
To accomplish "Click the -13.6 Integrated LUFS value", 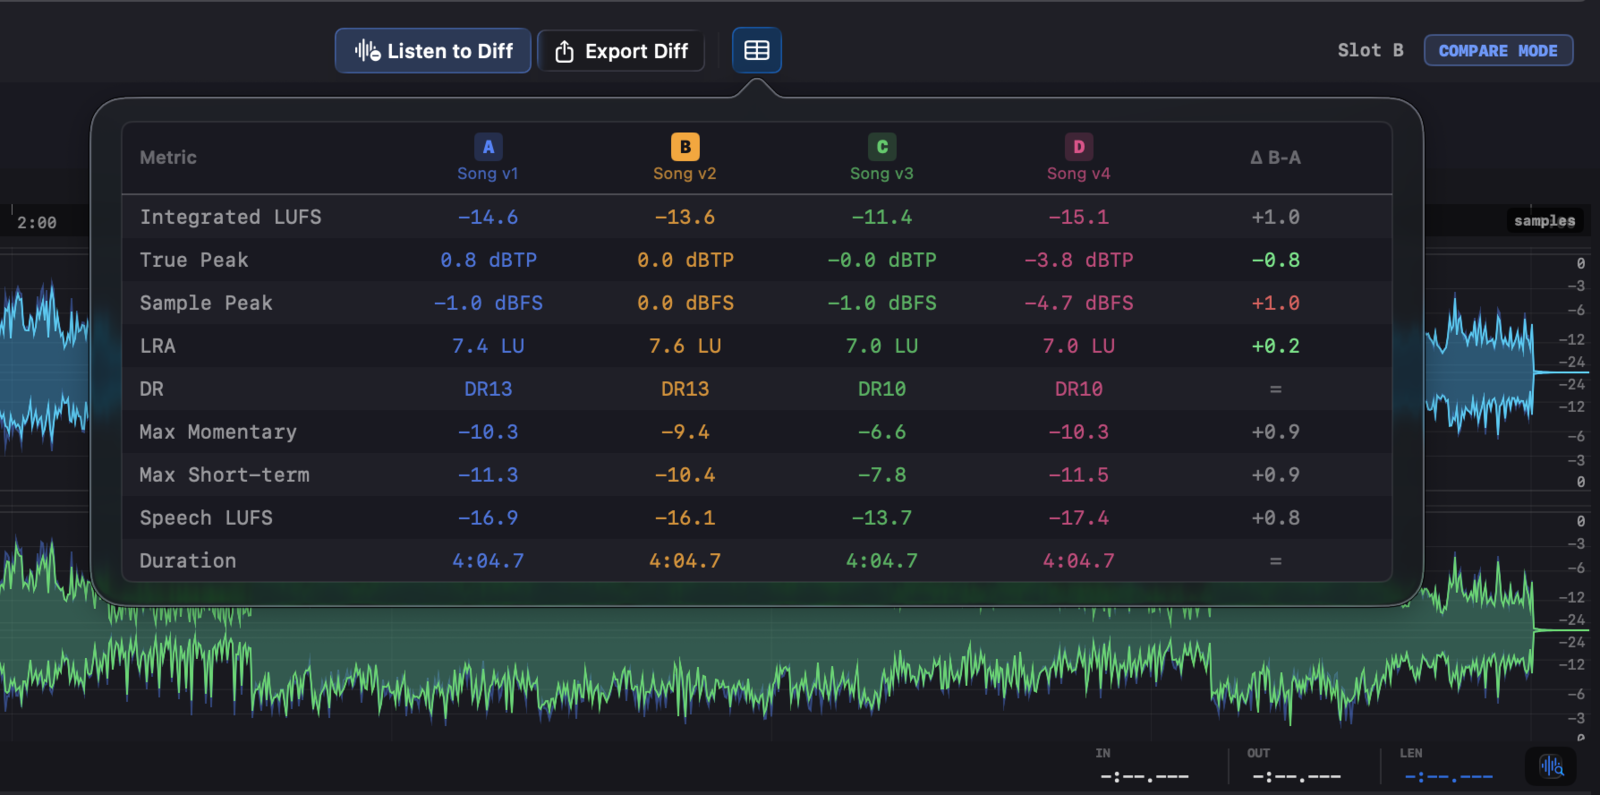I will pos(685,217).
